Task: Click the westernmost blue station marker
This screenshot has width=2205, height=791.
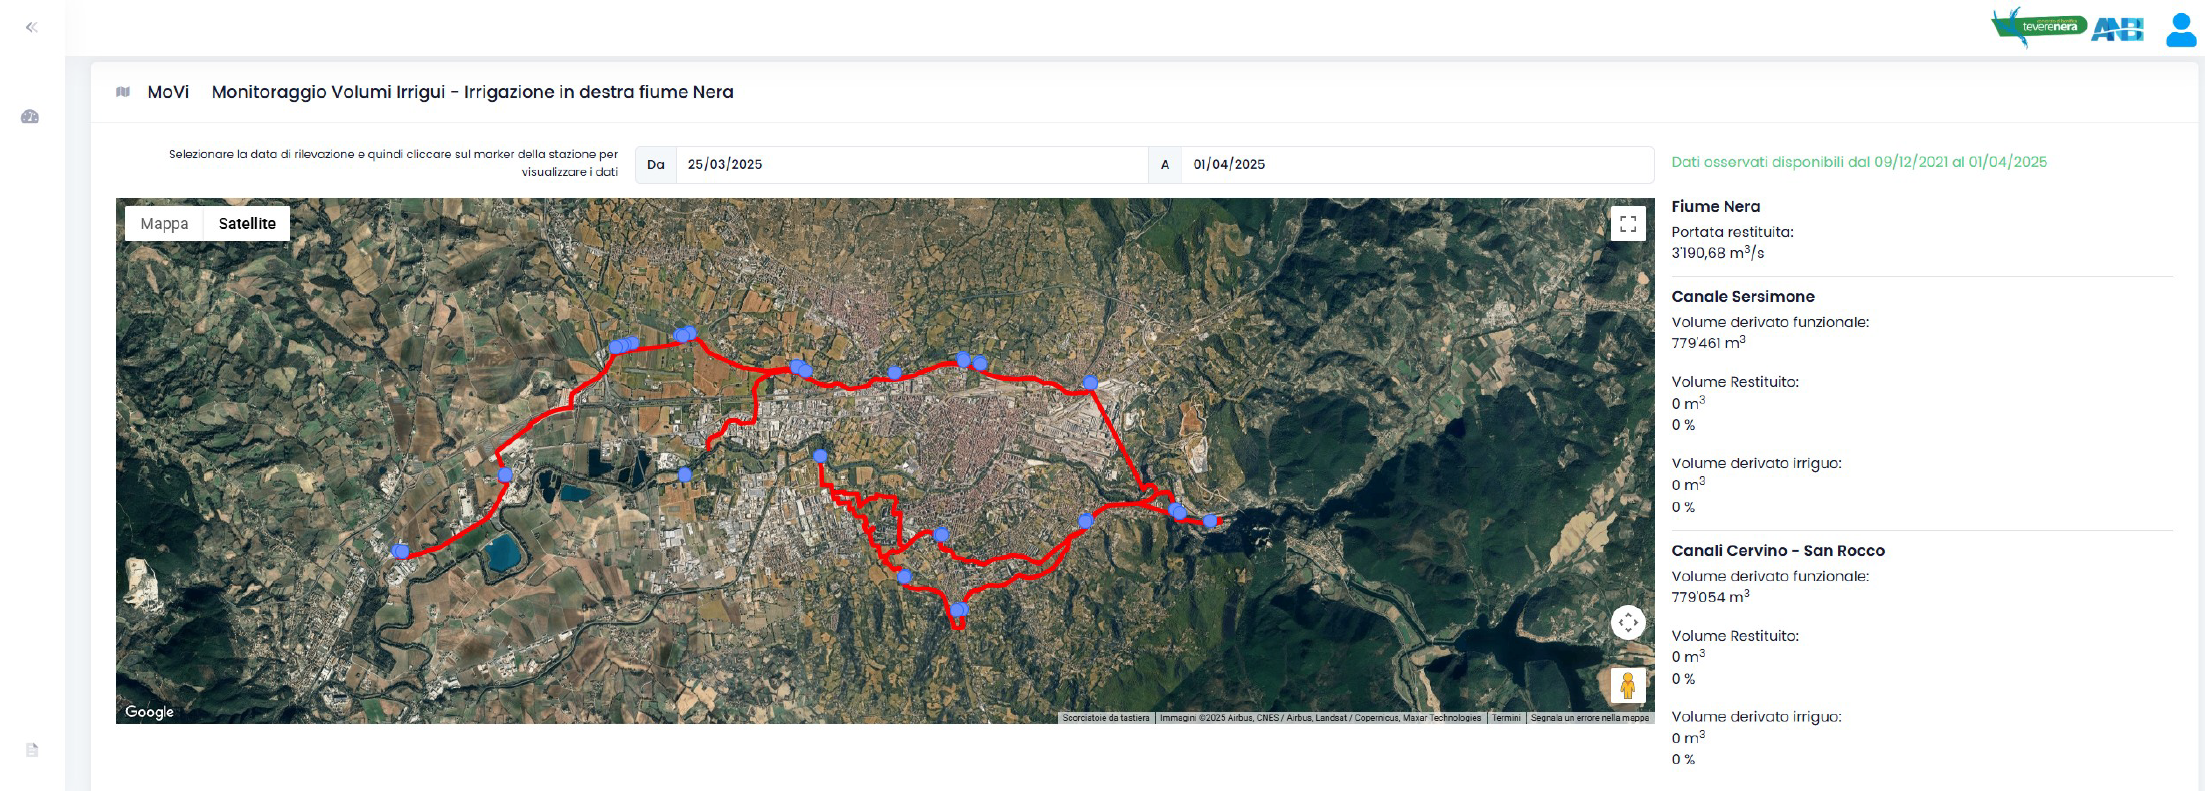Action: point(399,552)
